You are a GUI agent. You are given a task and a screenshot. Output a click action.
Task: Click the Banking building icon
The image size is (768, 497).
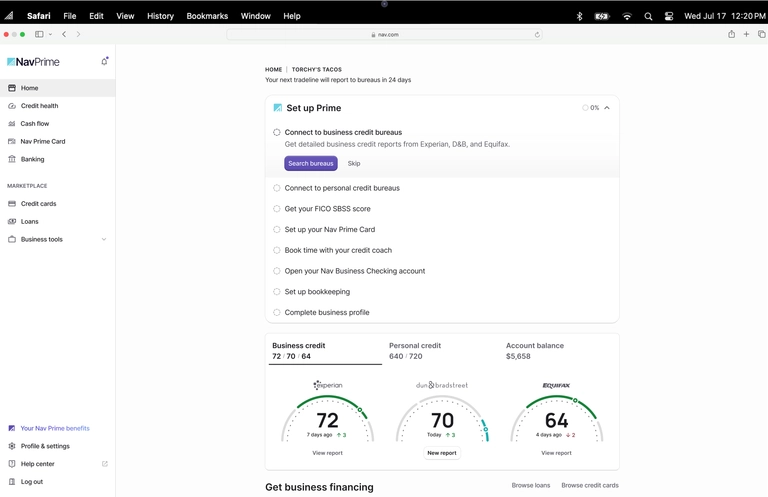12,159
